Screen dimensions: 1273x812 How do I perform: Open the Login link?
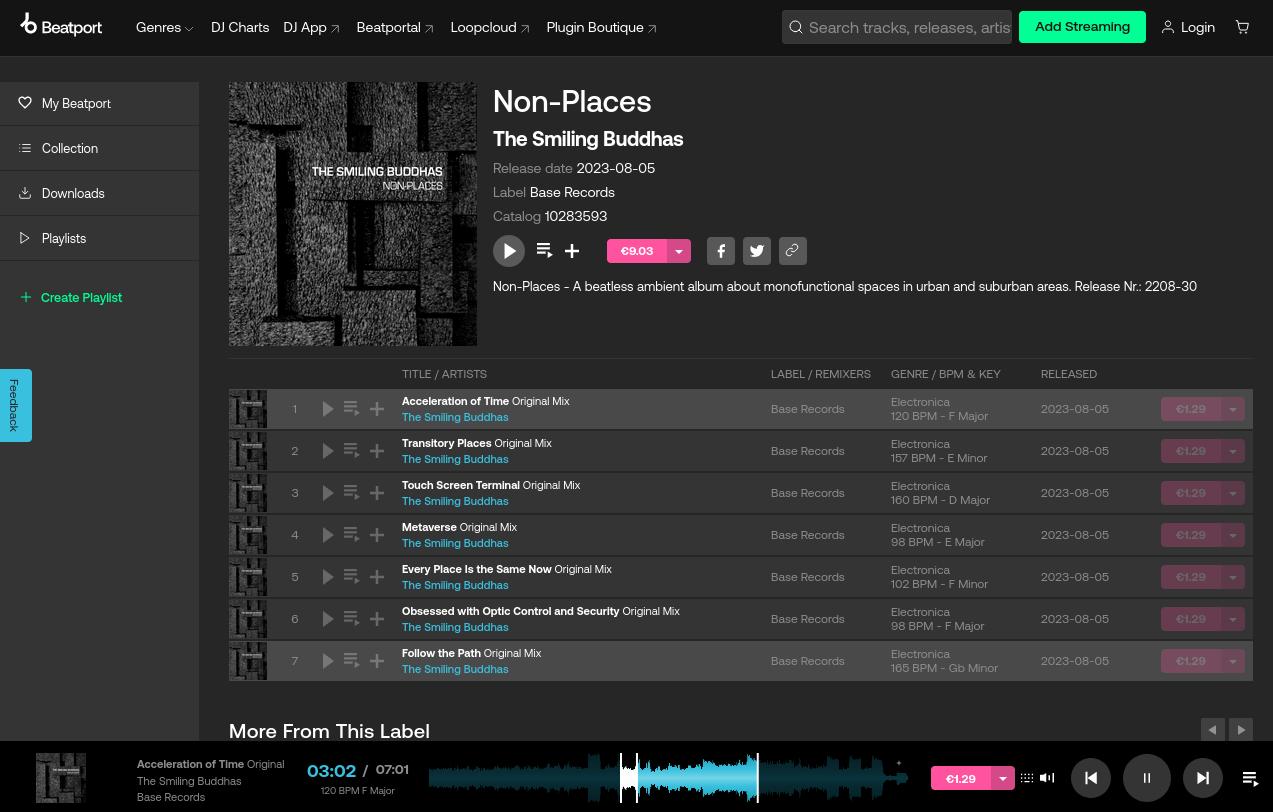1188,27
